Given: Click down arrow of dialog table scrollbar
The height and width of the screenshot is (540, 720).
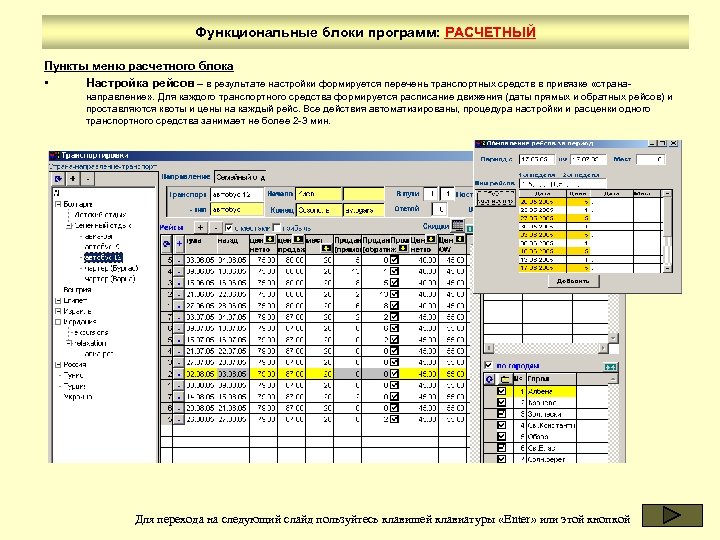Looking at the screenshot, I should tap(668, 270).
